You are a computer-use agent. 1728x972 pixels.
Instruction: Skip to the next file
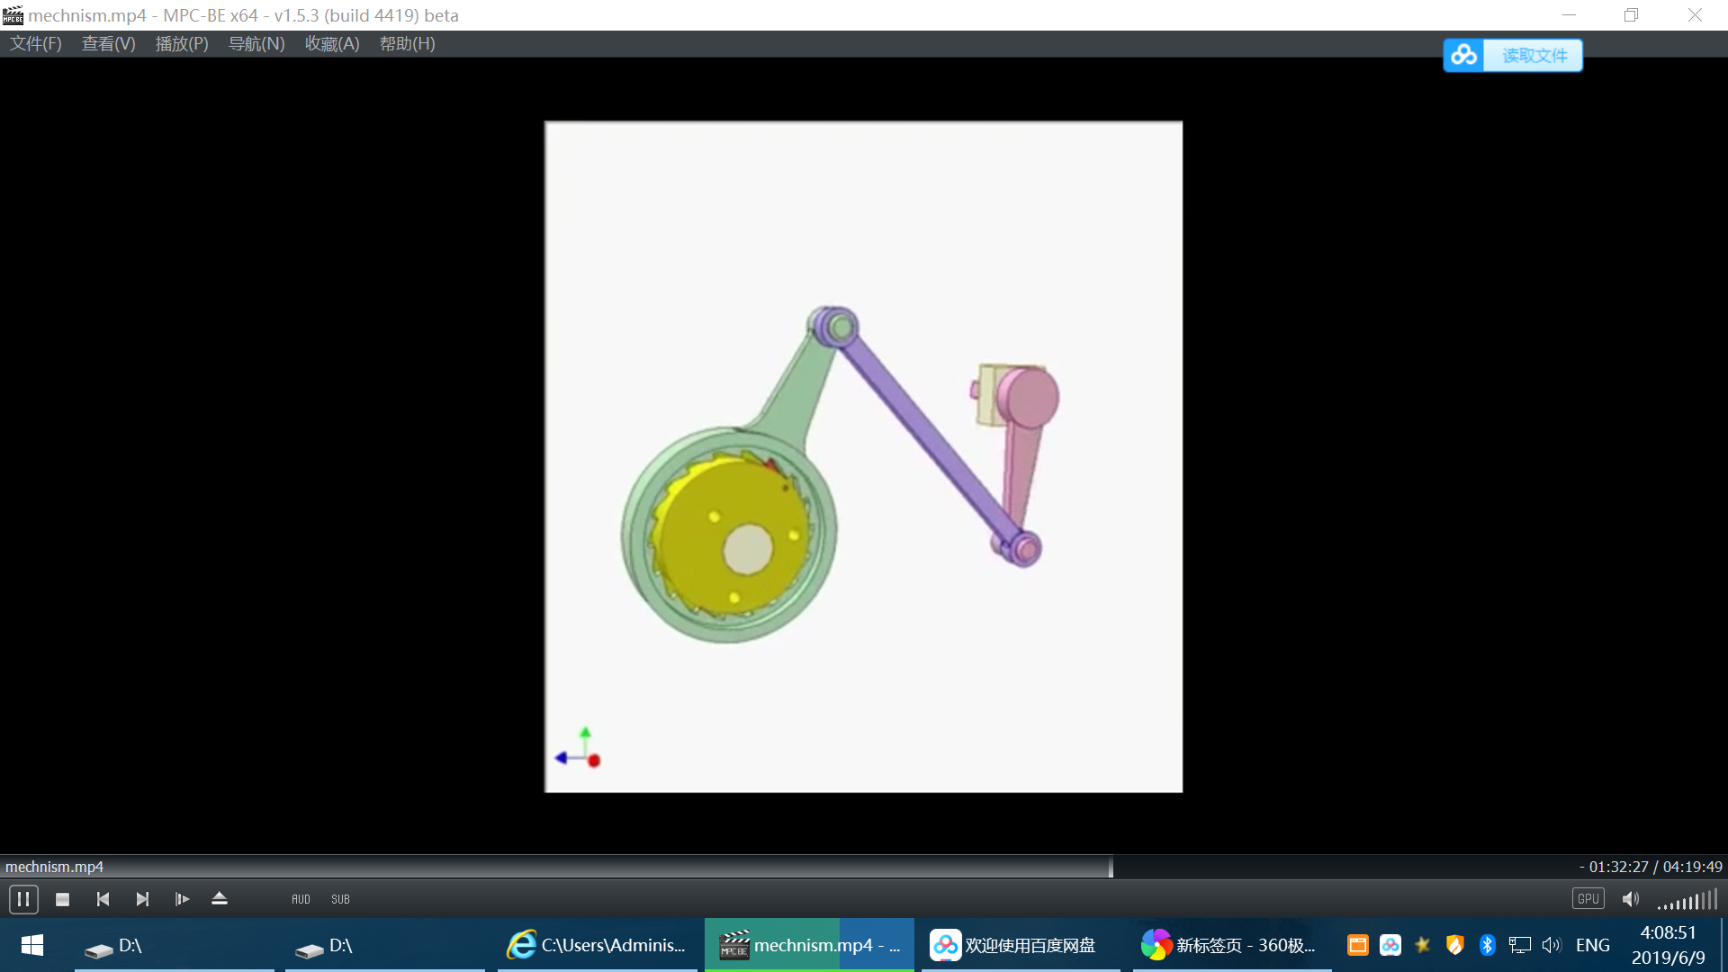click(x=142, y=899)
